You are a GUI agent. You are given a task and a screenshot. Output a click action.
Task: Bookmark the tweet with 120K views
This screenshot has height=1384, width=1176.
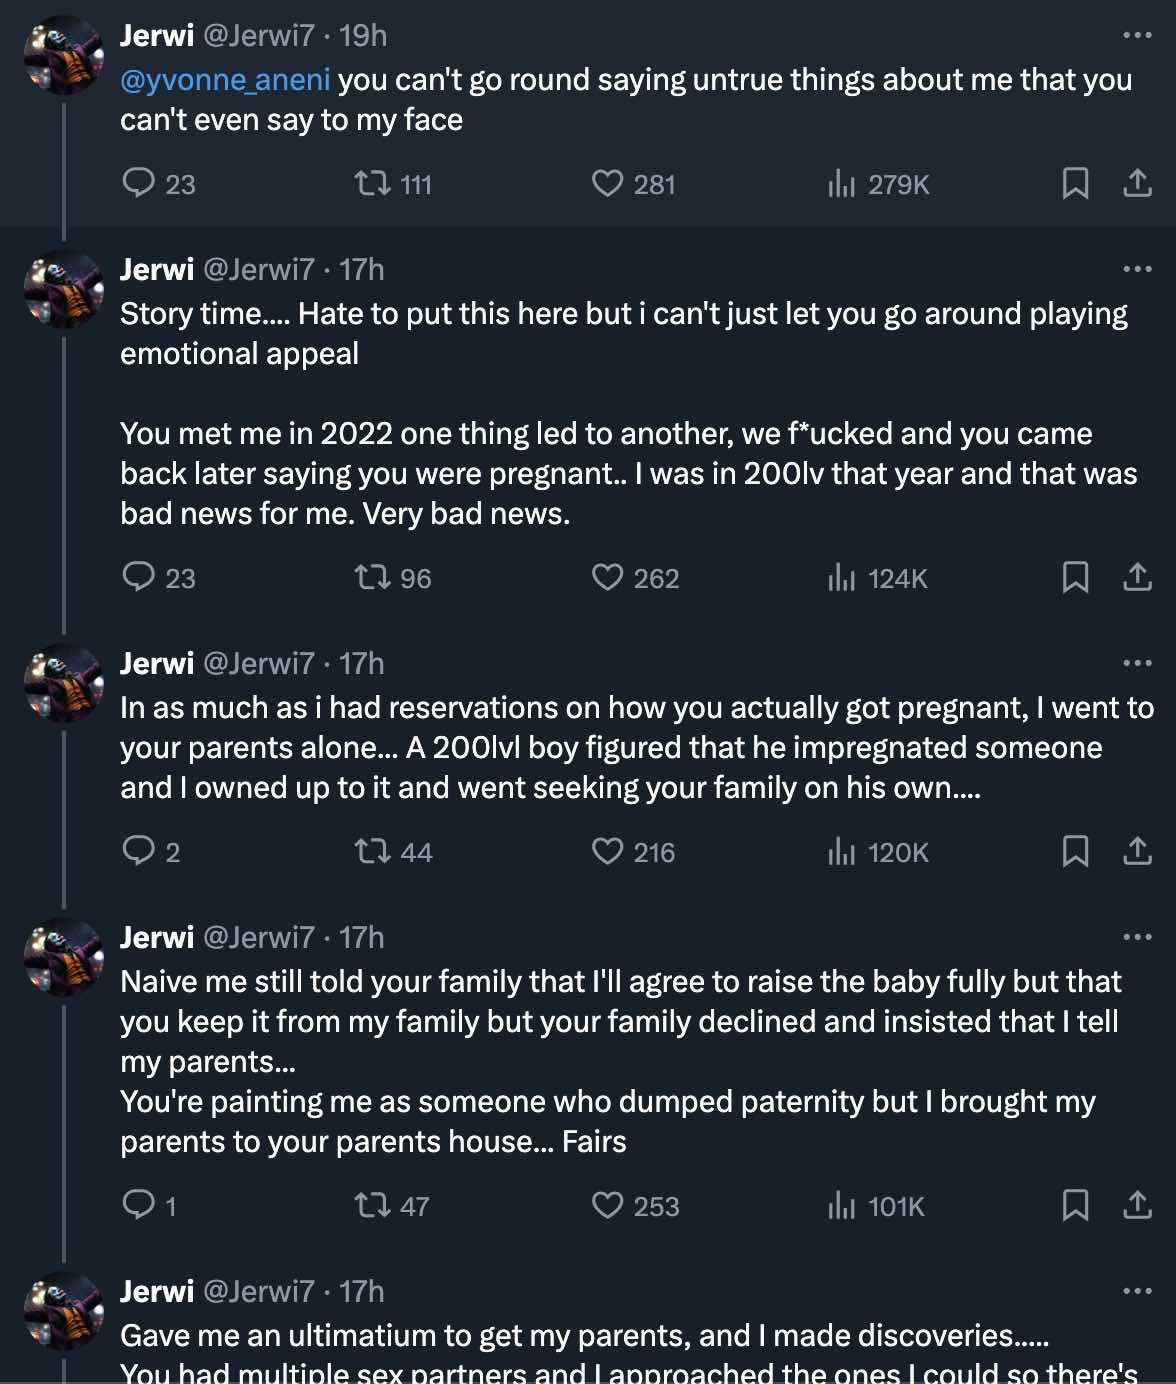(x=1075, y=852)
